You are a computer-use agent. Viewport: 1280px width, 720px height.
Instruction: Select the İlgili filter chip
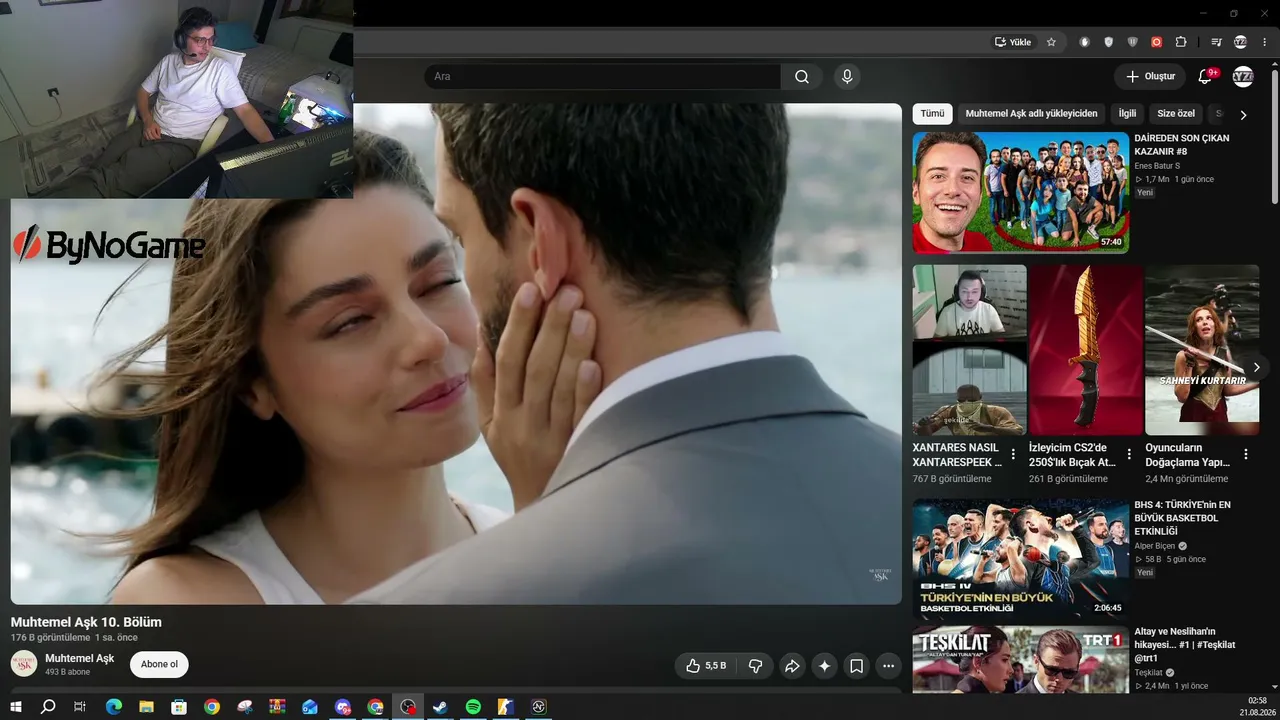(1127, 114)
